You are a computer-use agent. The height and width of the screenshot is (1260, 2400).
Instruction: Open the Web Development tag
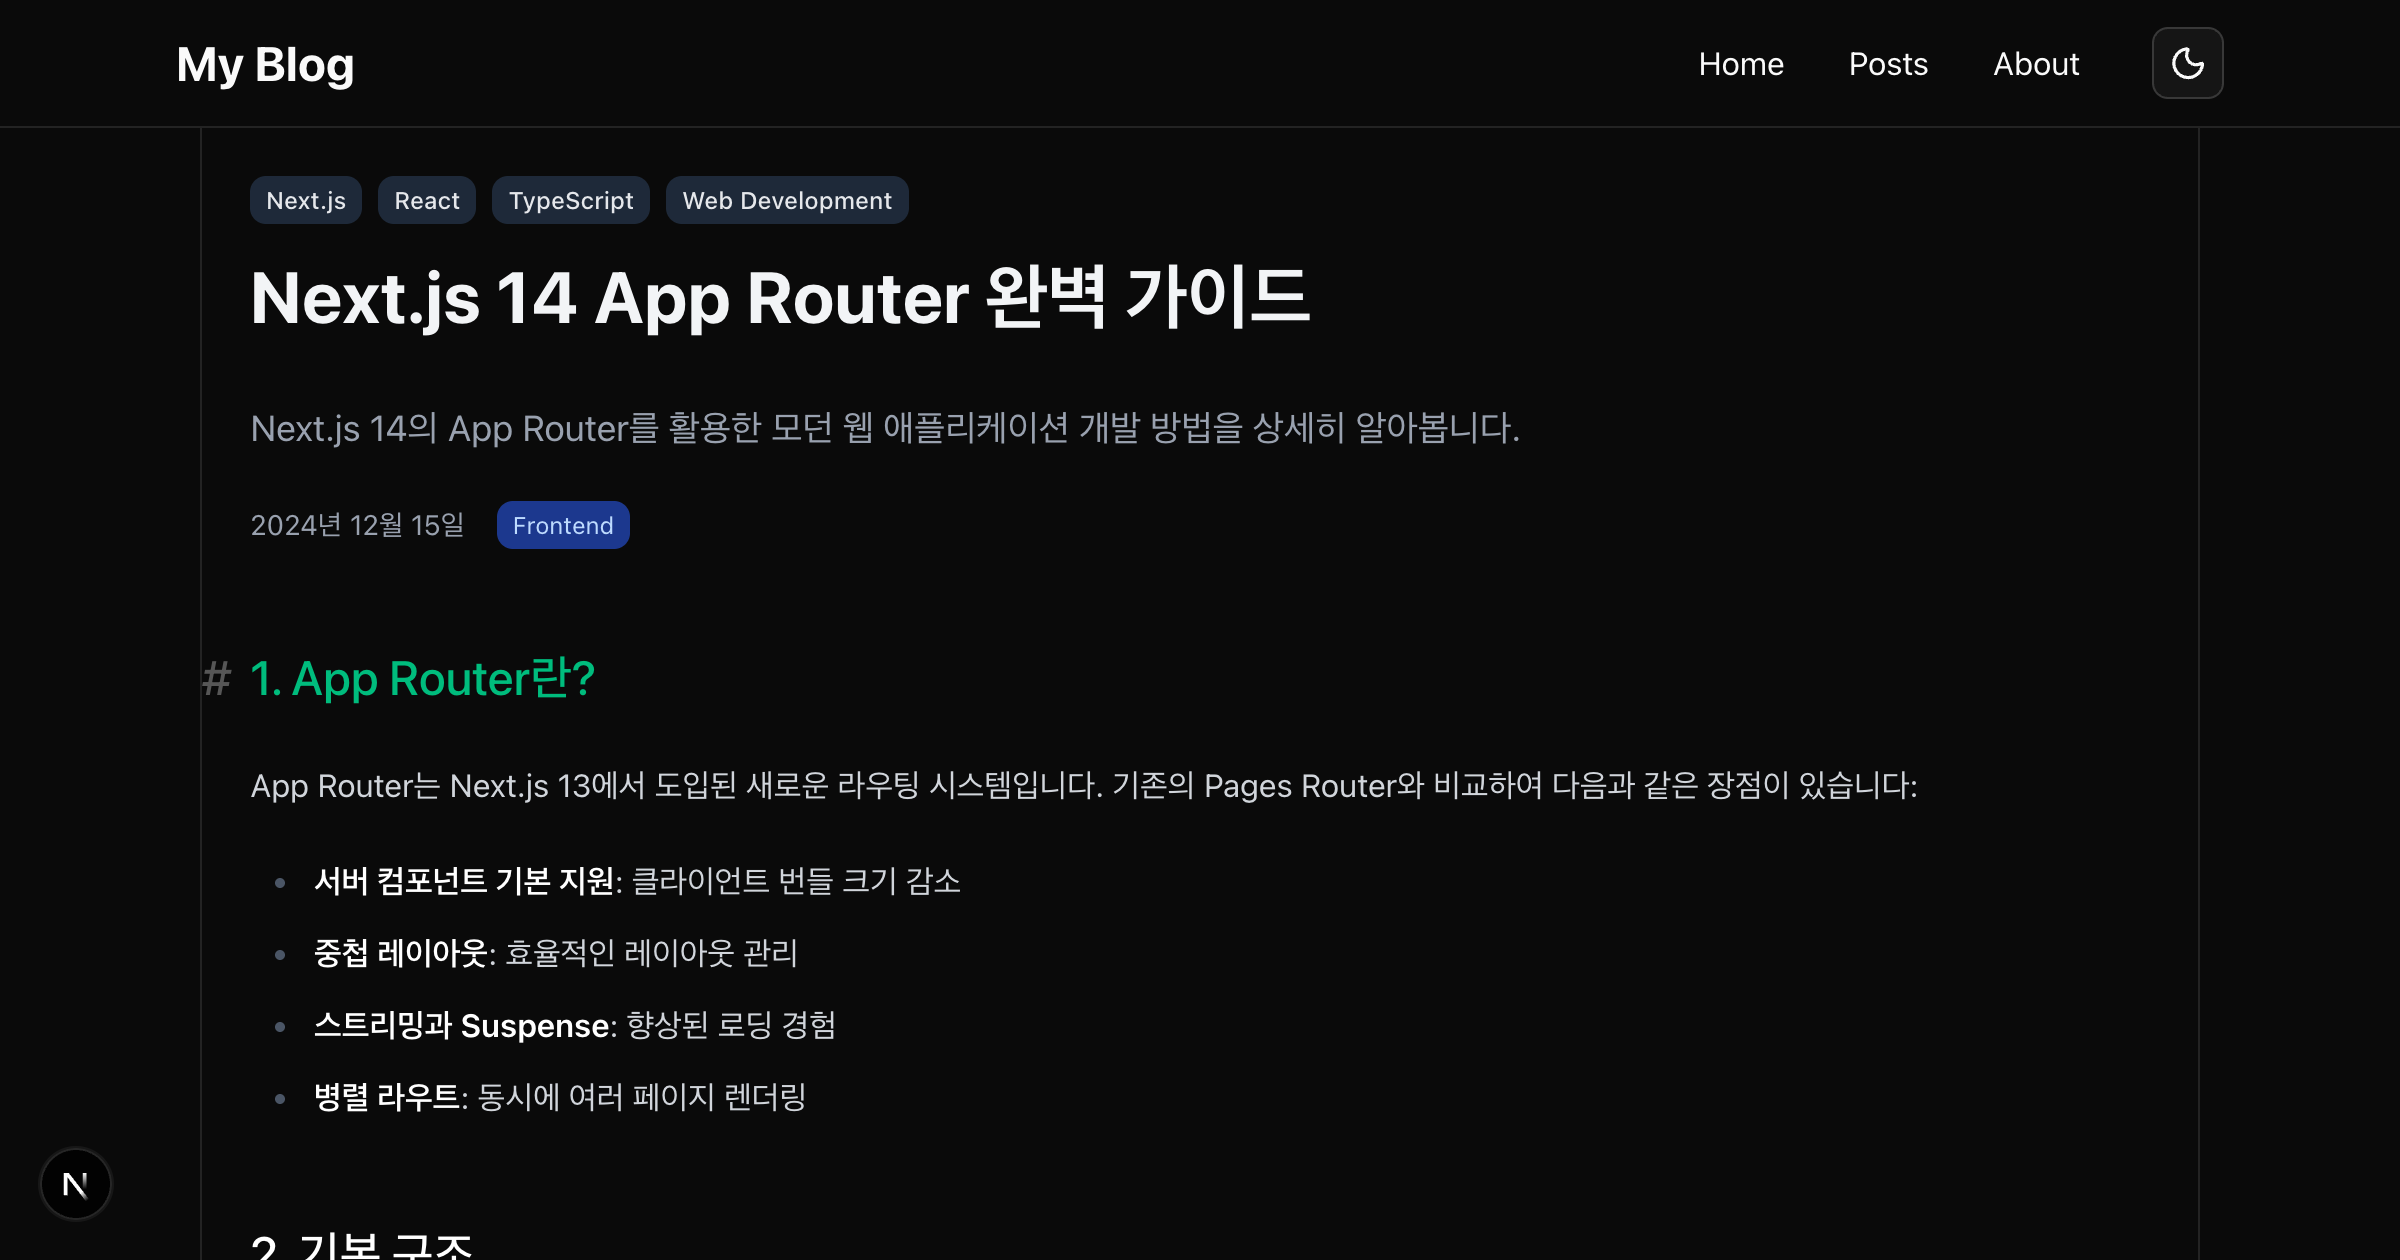click(787, 200)
